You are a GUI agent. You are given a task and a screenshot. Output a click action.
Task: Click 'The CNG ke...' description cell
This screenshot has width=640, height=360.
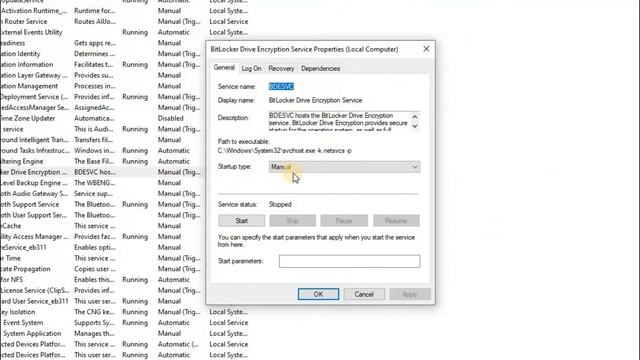pyautogui.click(x=94, y=312)
